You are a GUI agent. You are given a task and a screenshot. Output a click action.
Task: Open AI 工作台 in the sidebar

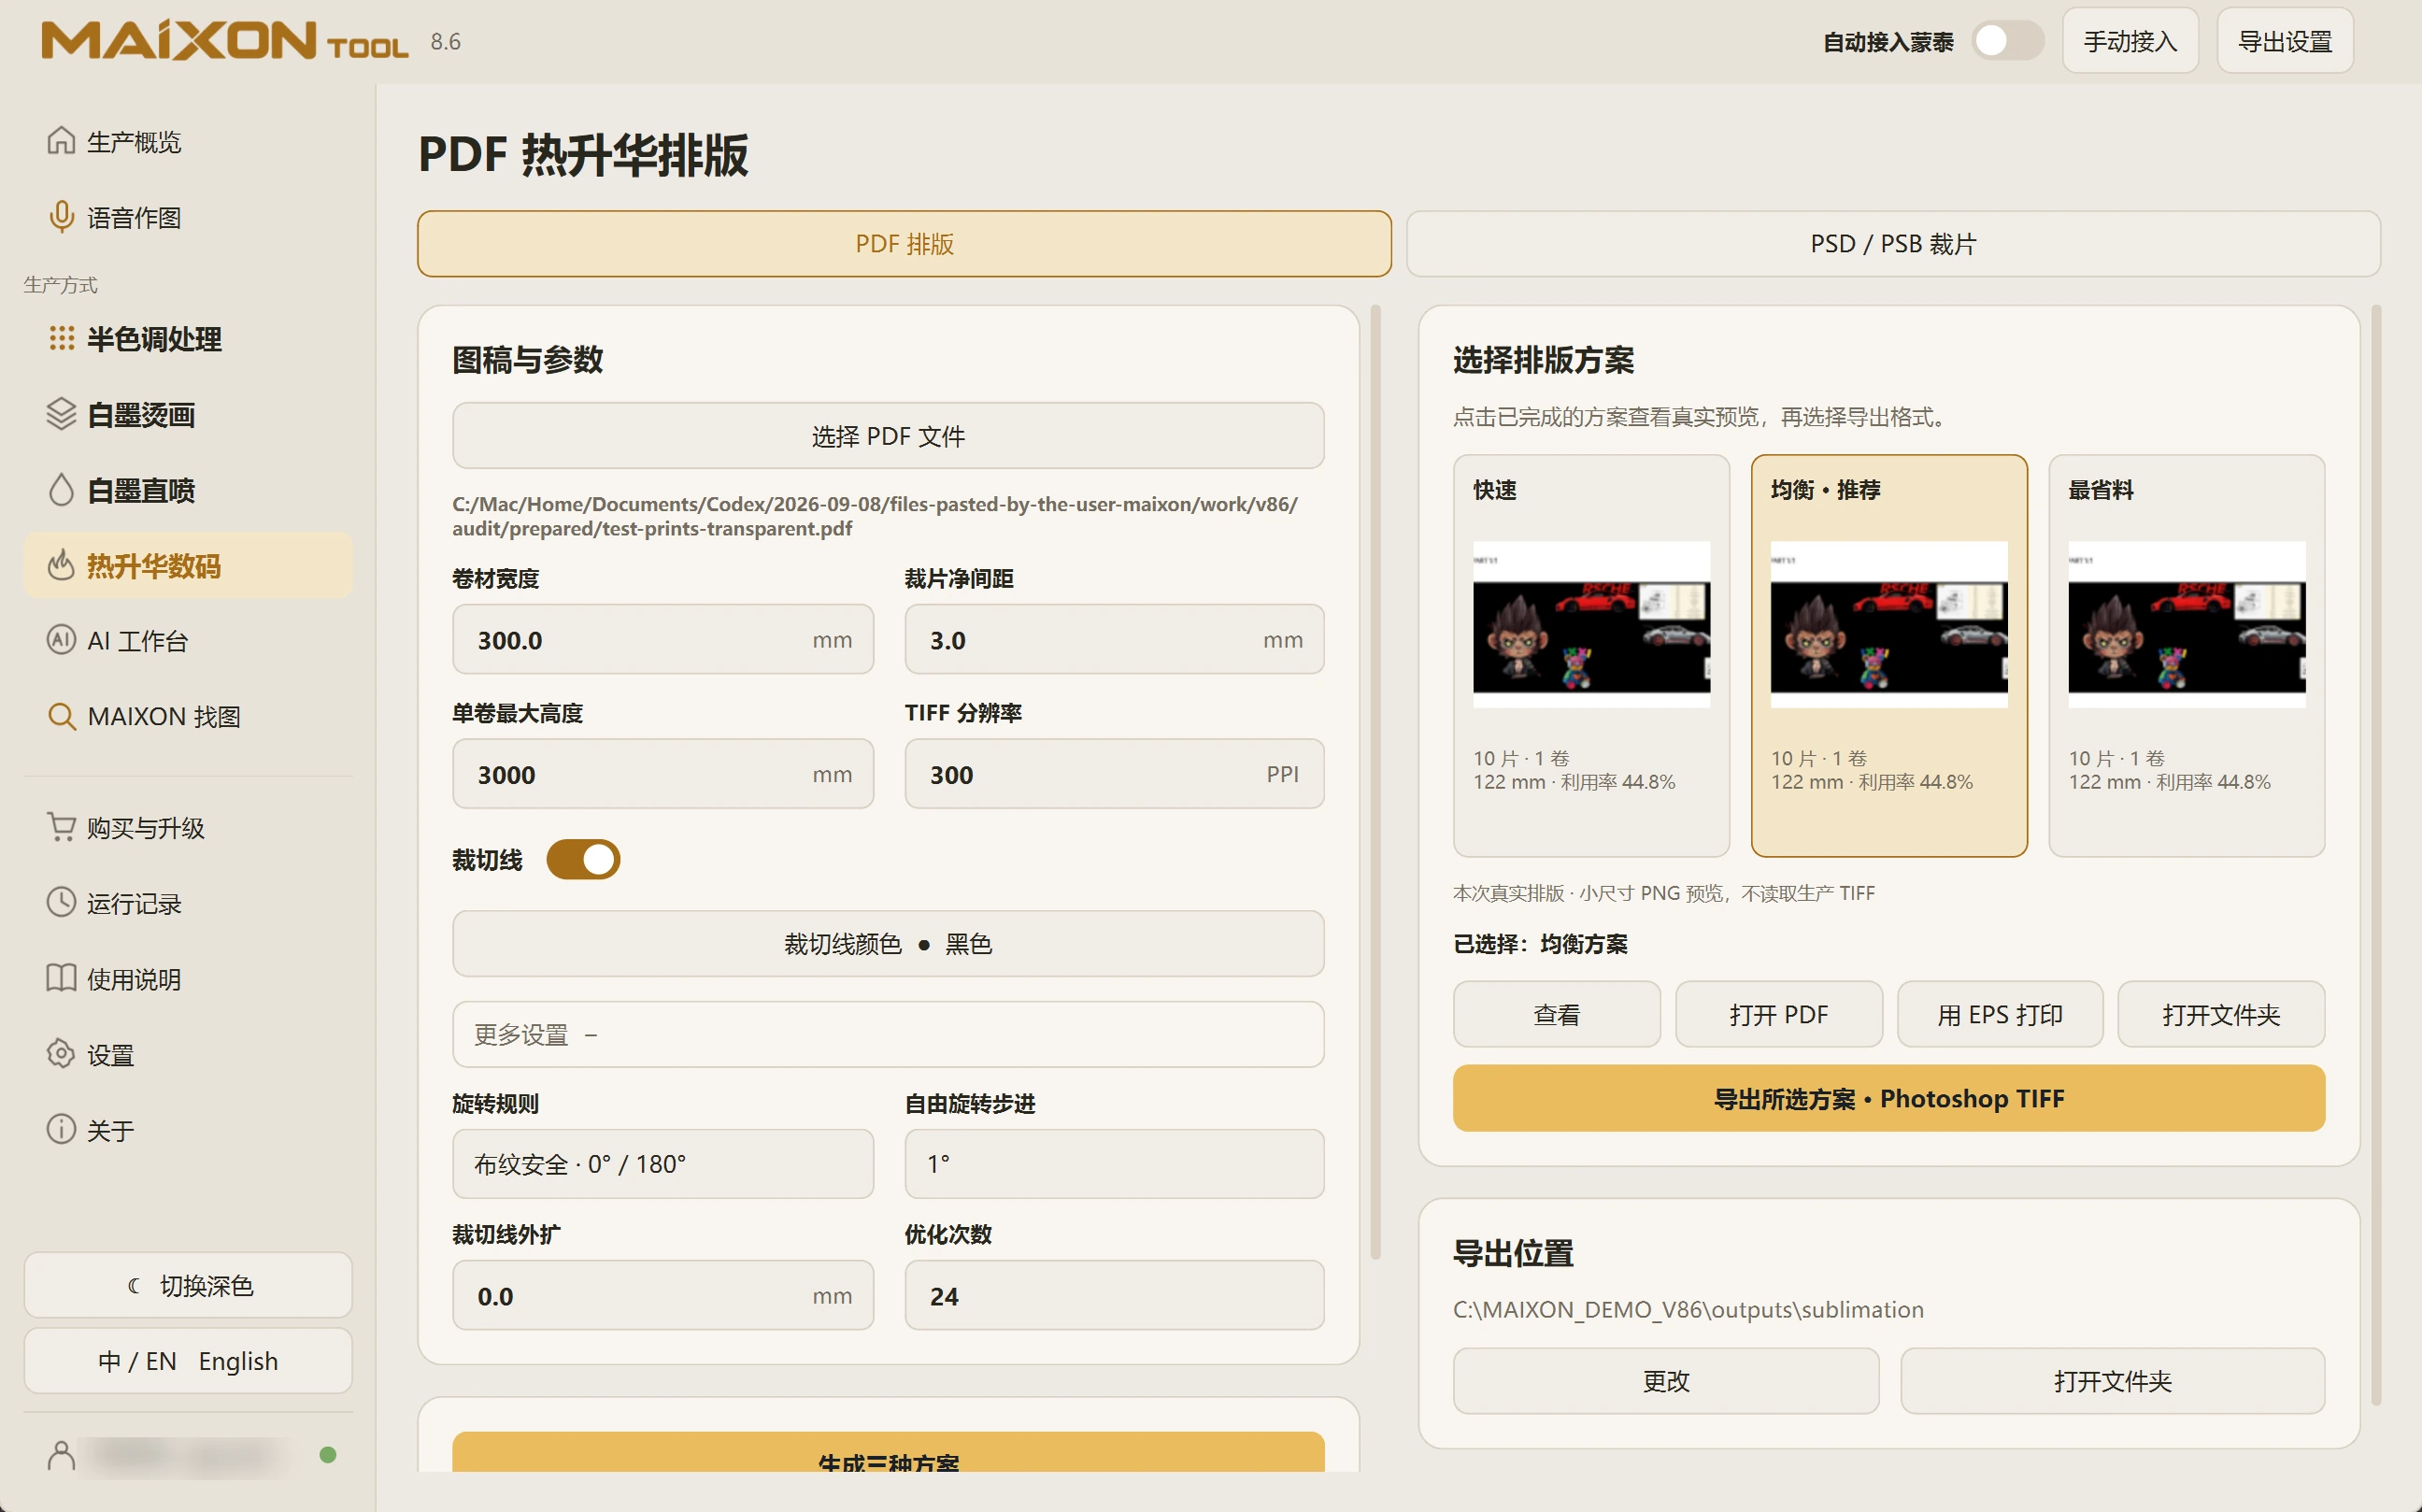click(x=188, y=640)
